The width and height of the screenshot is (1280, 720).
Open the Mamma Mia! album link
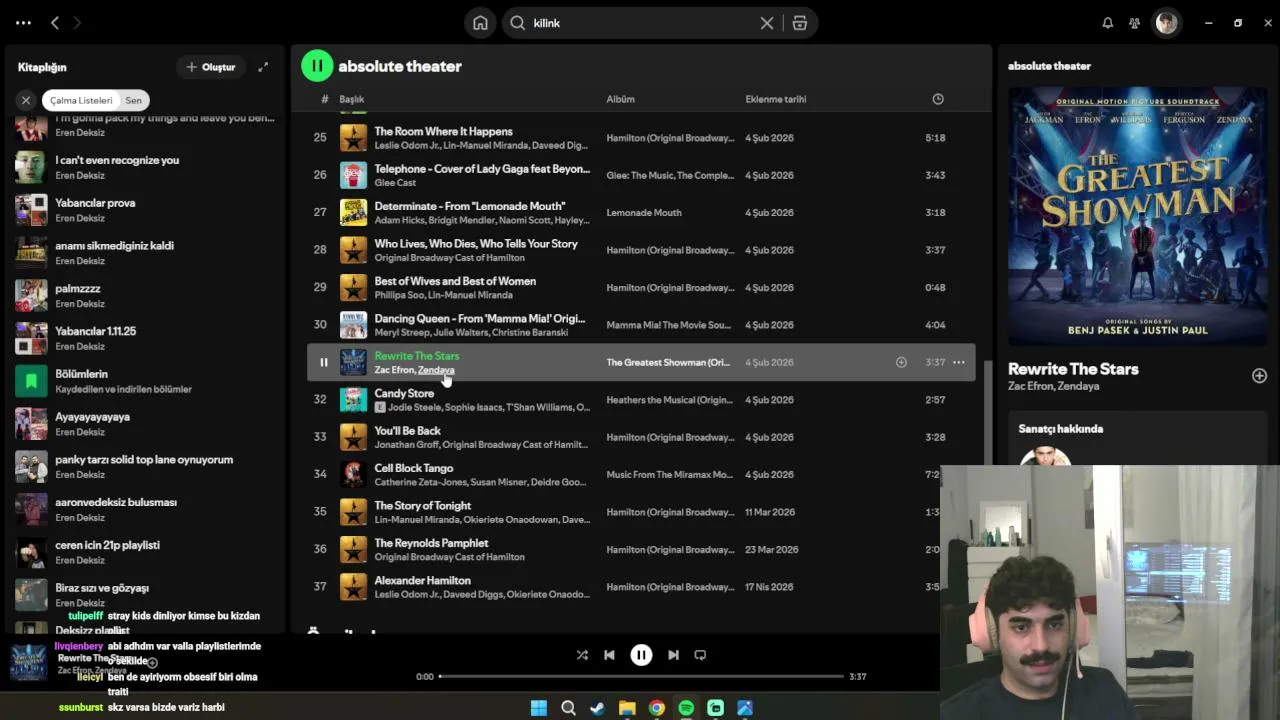(x=669, y=325)
